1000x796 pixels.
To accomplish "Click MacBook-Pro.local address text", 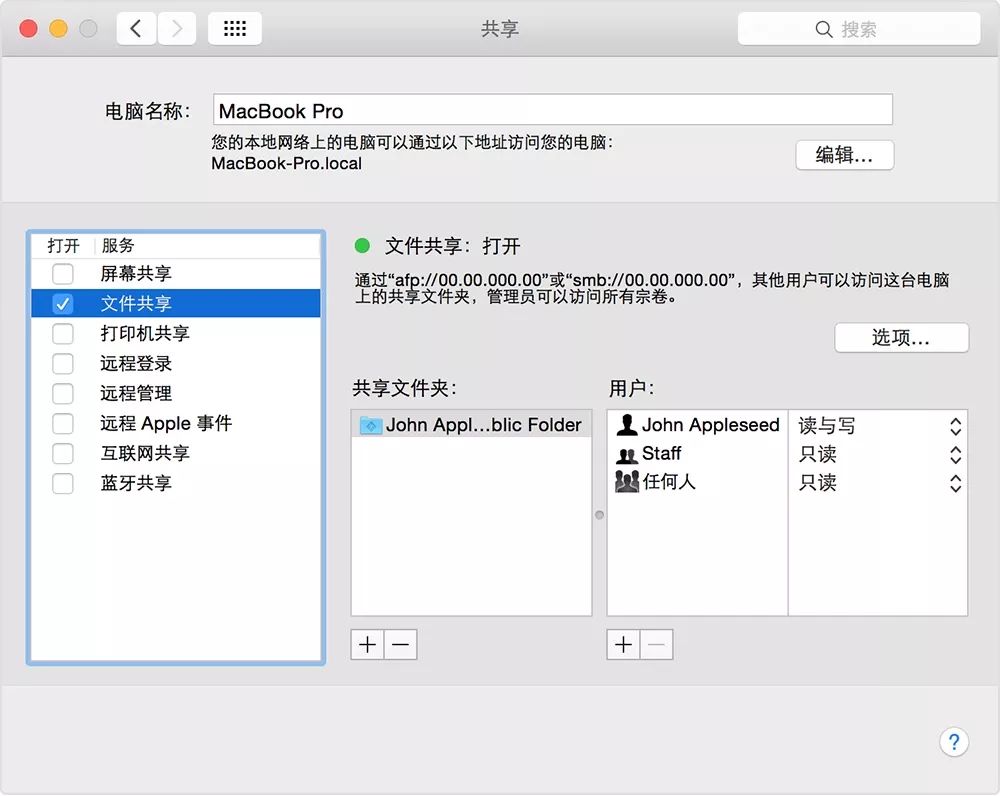I will [x=286, y=164].
